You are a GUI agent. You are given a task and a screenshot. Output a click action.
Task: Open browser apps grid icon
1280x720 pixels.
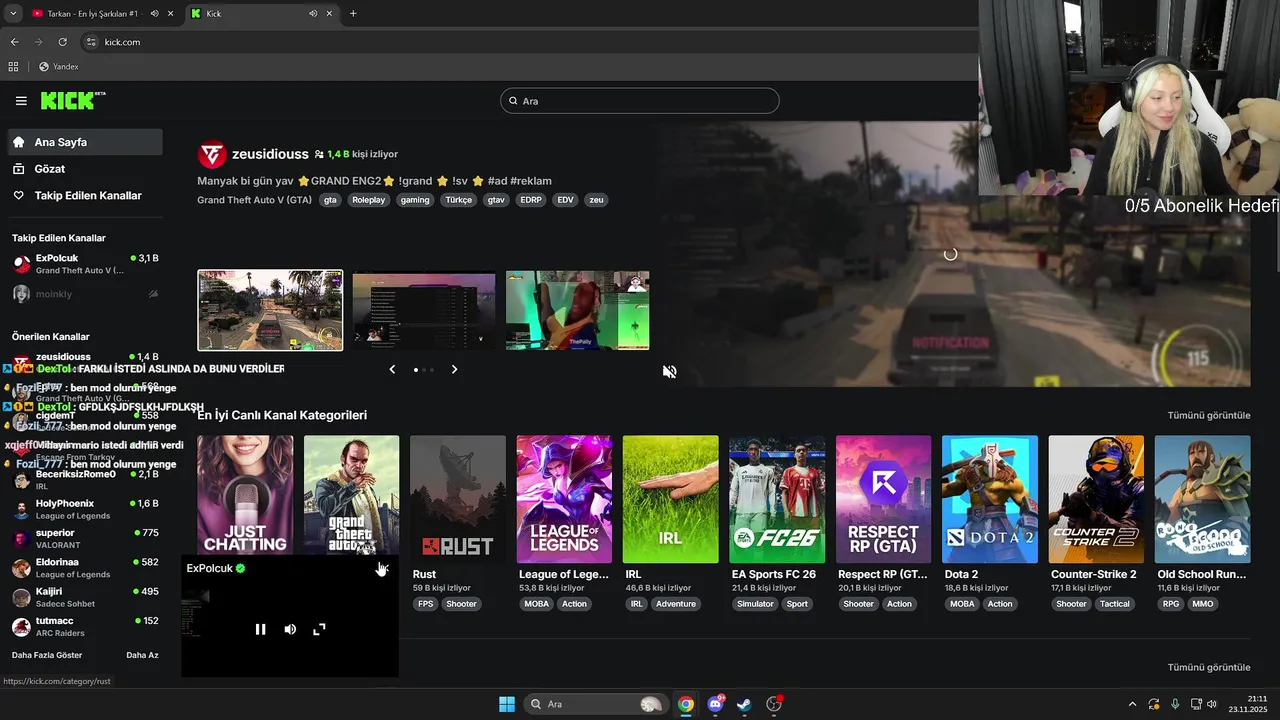[13, 67]
